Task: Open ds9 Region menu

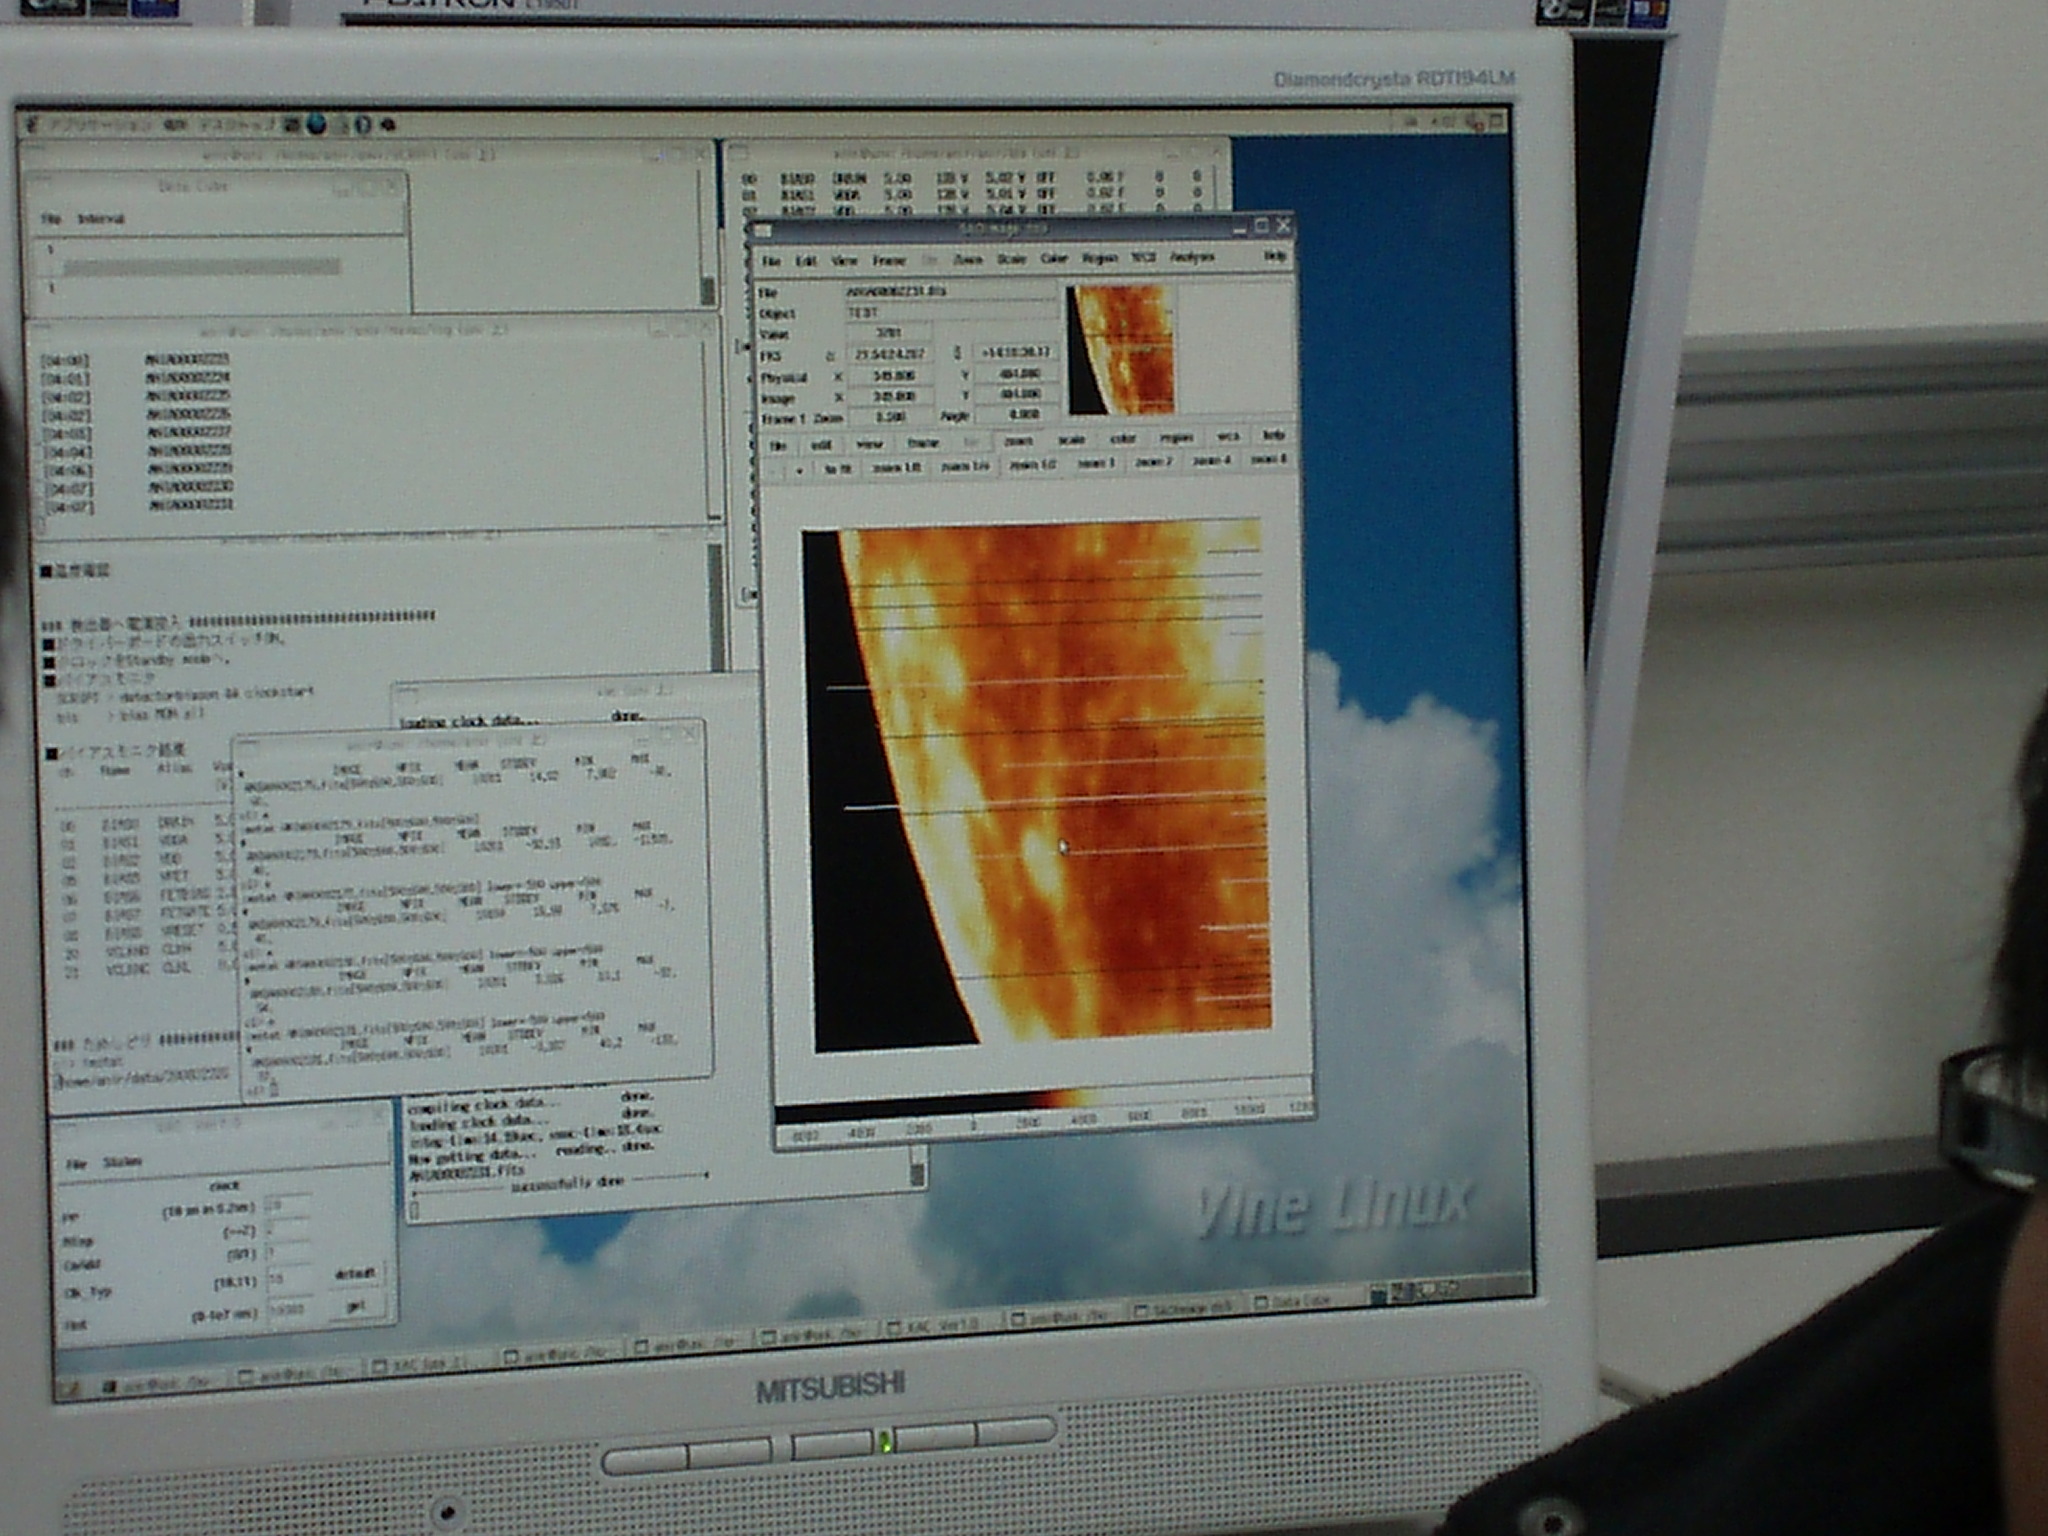Action: (x=1099, y=258)
